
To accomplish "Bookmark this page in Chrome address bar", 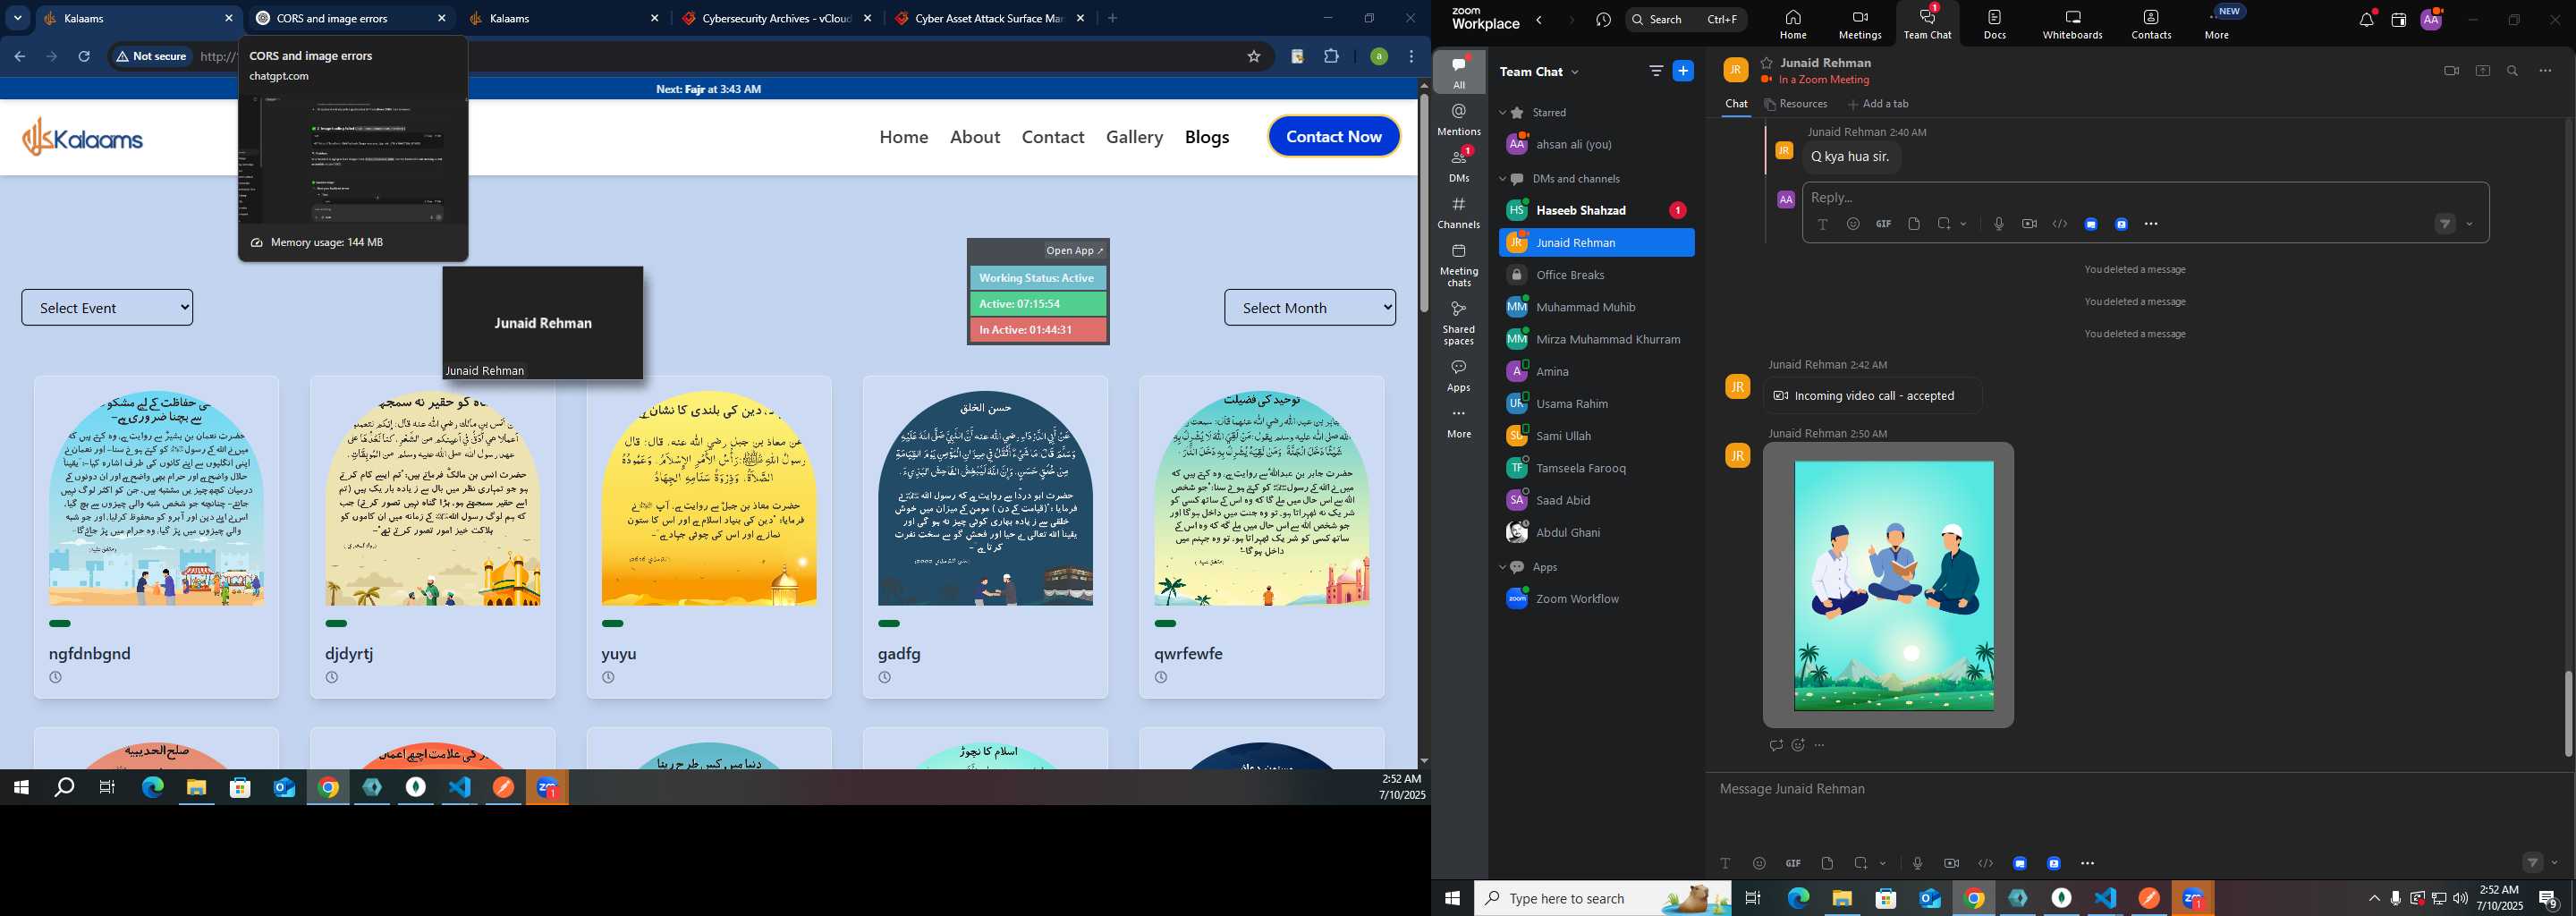I will tap(1254, 57).
